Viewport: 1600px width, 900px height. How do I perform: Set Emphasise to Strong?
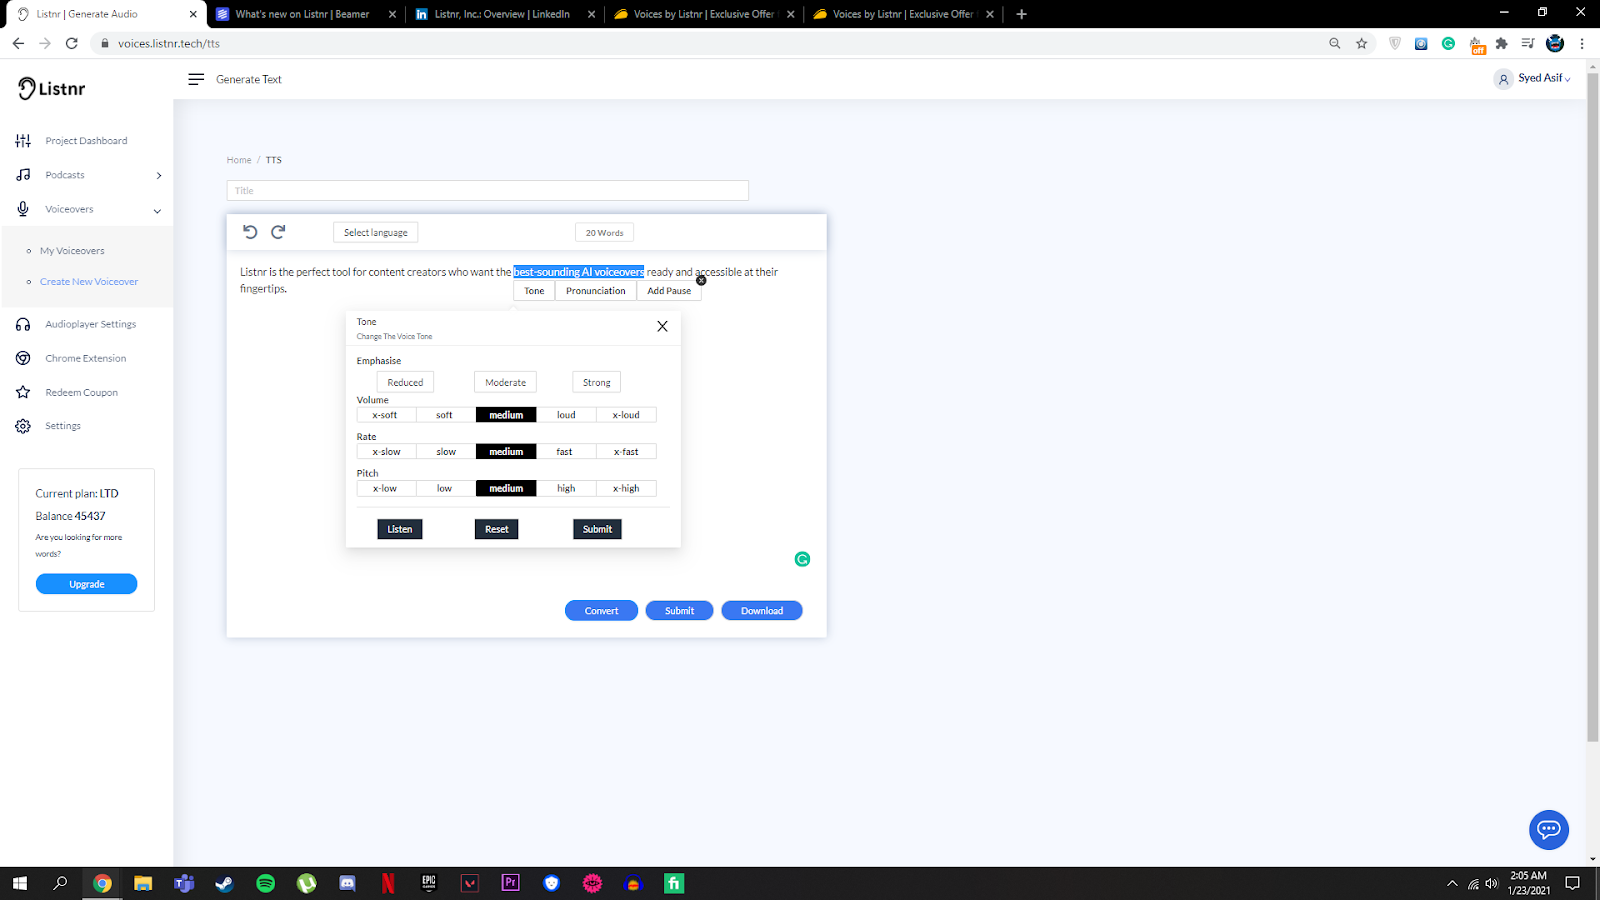click(x=596, y=382)
